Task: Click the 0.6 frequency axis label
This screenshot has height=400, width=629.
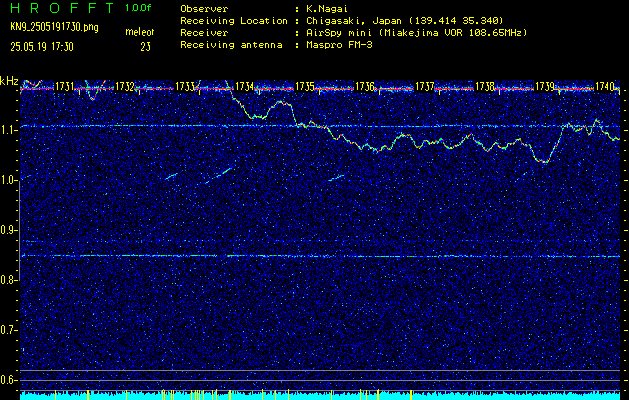Action: 9,380
